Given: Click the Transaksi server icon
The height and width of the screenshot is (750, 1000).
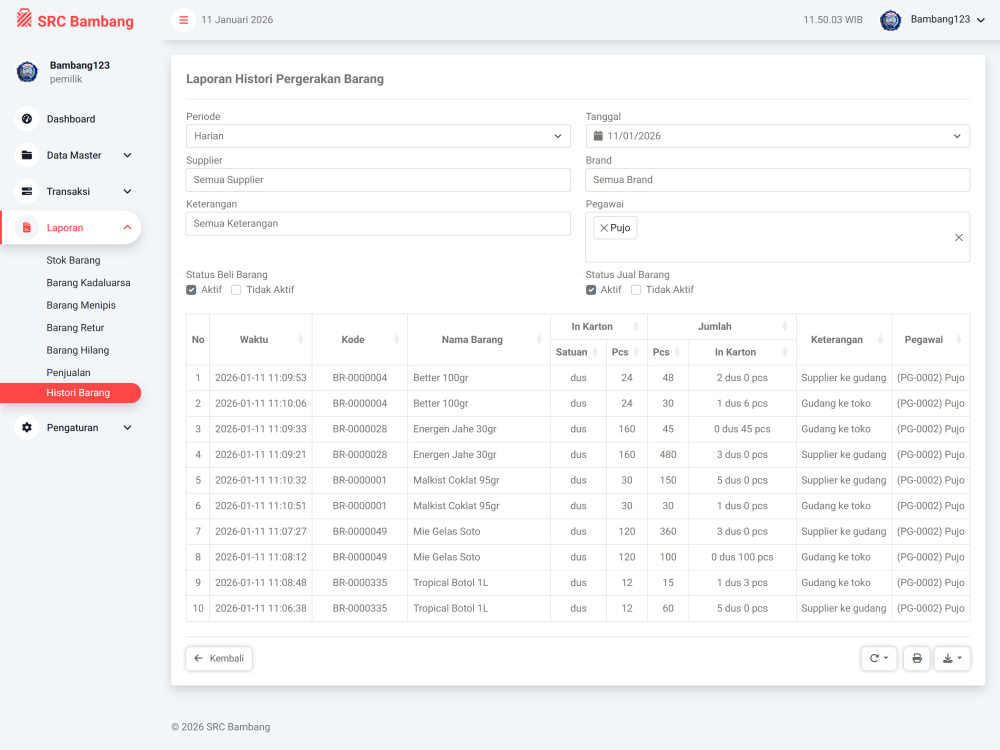Looking at the screenshot, I should tap(27, 191).
